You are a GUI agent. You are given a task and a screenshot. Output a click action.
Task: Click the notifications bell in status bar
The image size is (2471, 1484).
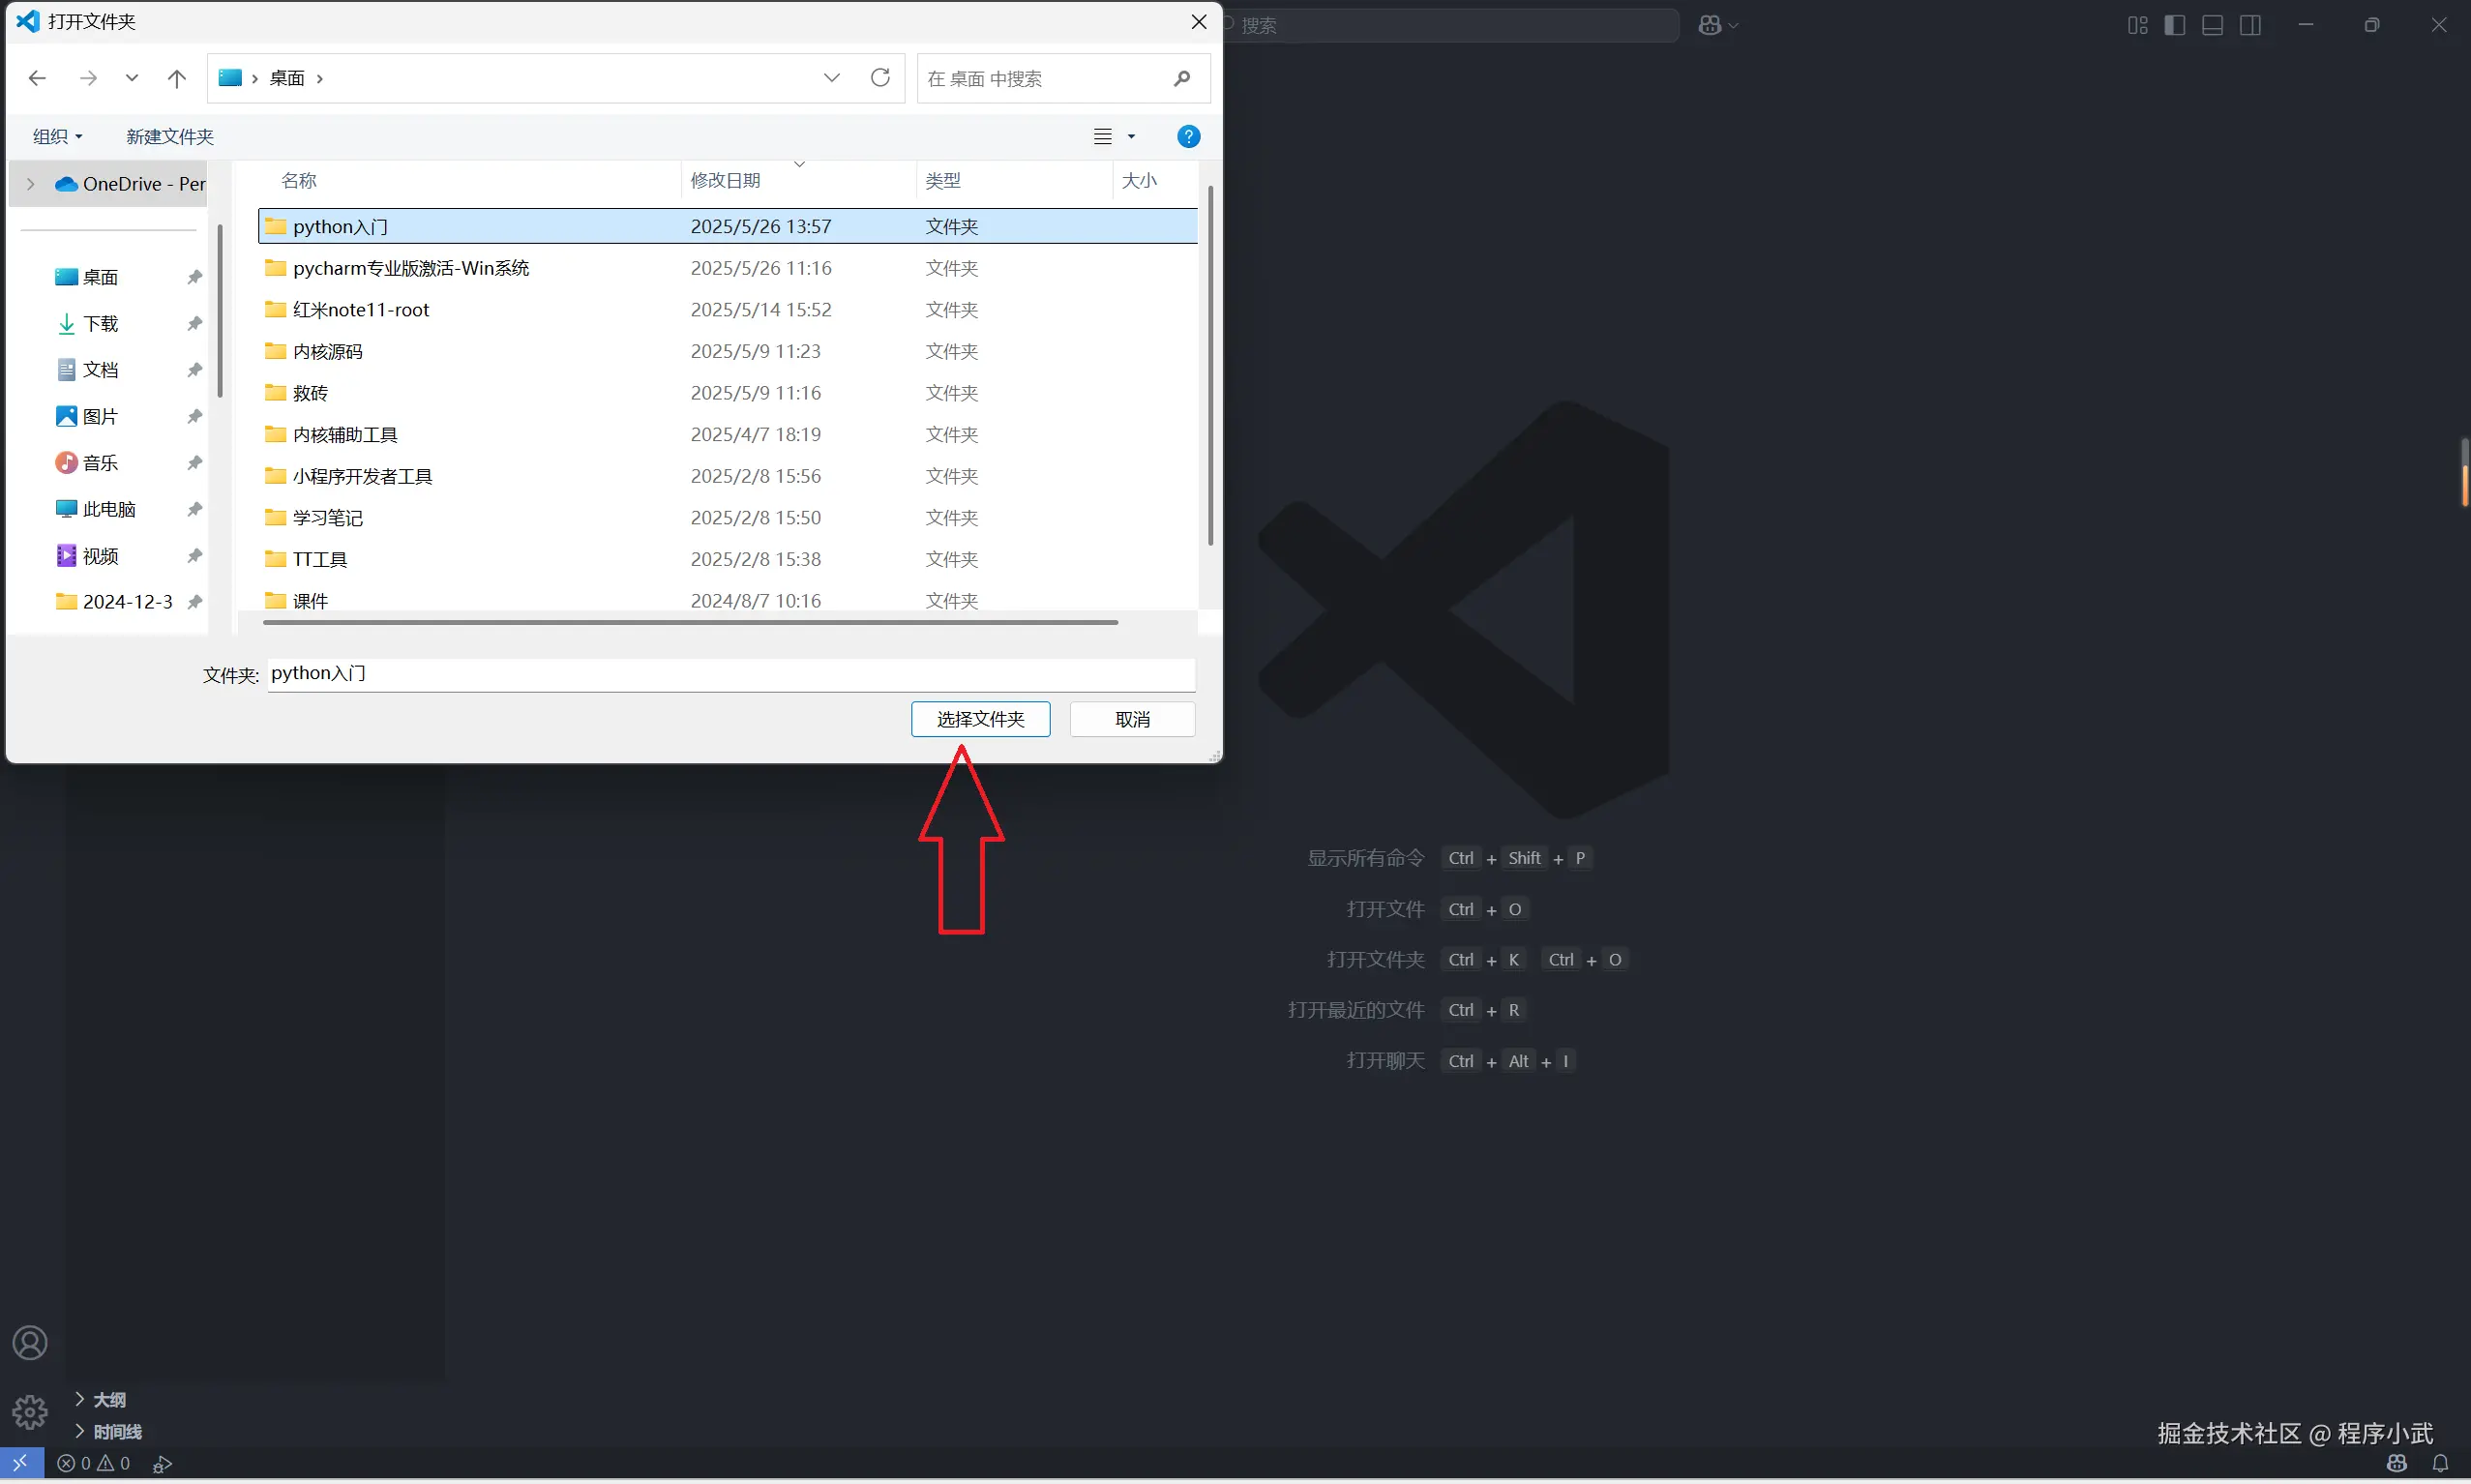click(2440, 1463)
